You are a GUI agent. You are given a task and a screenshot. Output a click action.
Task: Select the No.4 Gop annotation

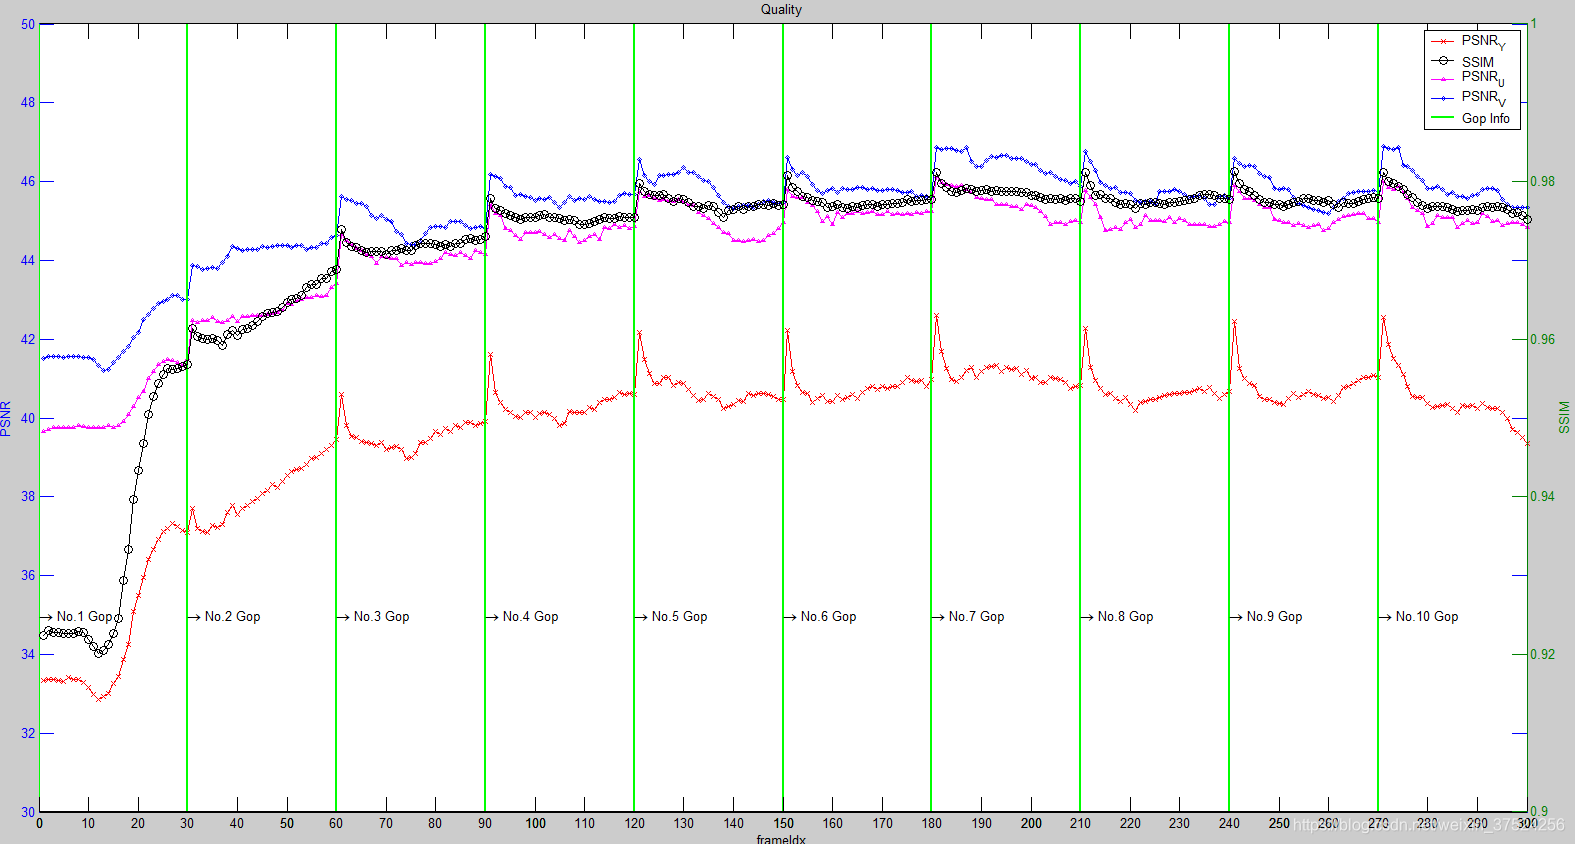(x=522, y=617)
